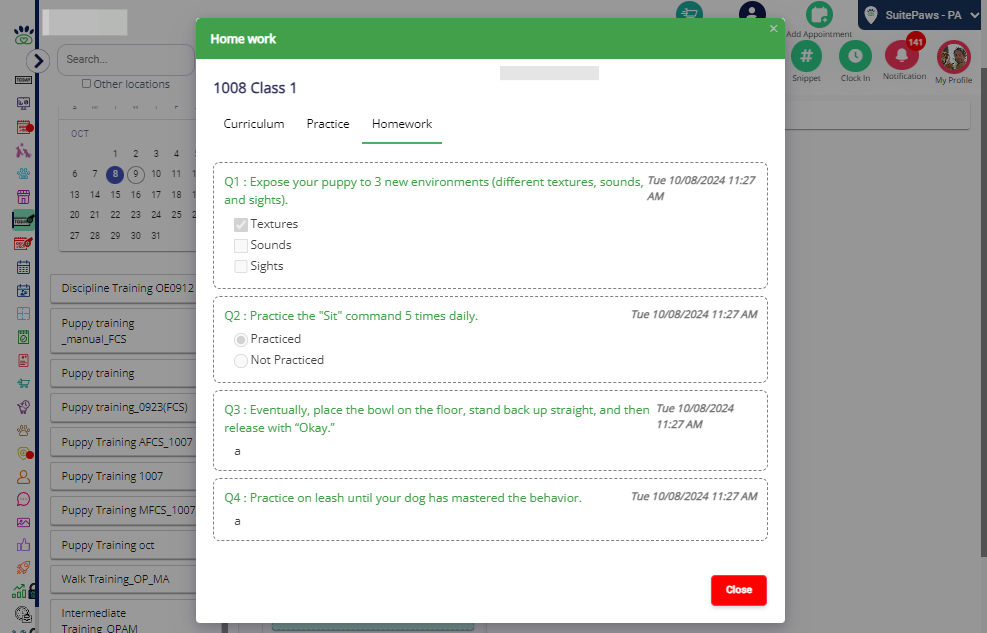Click the red Close button
Viewport: 987px width, 633px height.
click(738, 590)
